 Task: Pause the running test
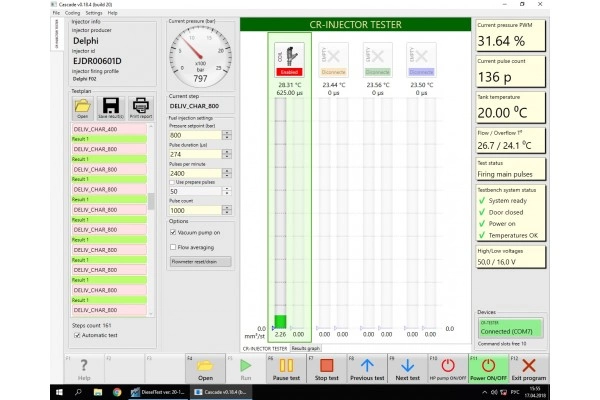coord(286,369)
